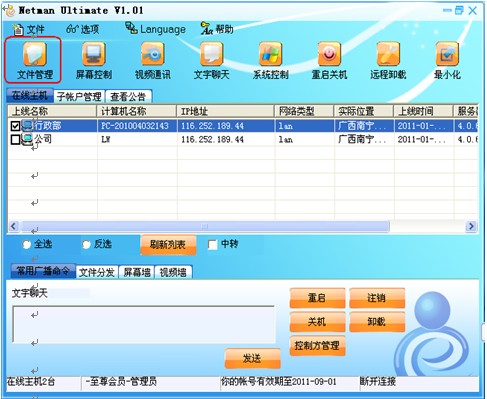Click the 刷新列表 refresh list button

(168, 245)
